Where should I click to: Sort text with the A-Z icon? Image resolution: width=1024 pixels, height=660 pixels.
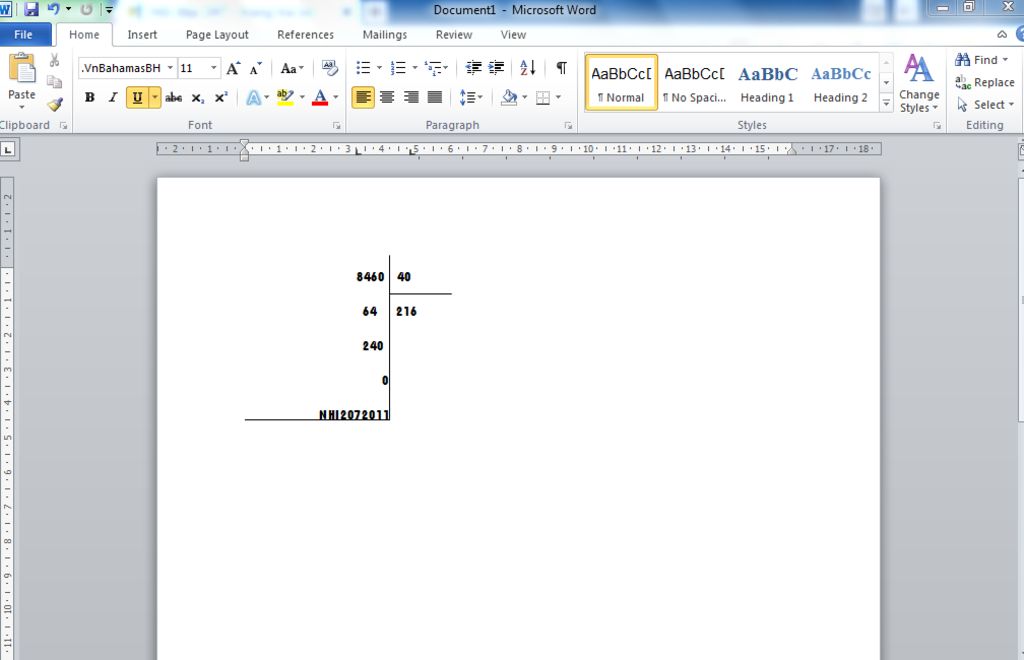coord(528,67)
